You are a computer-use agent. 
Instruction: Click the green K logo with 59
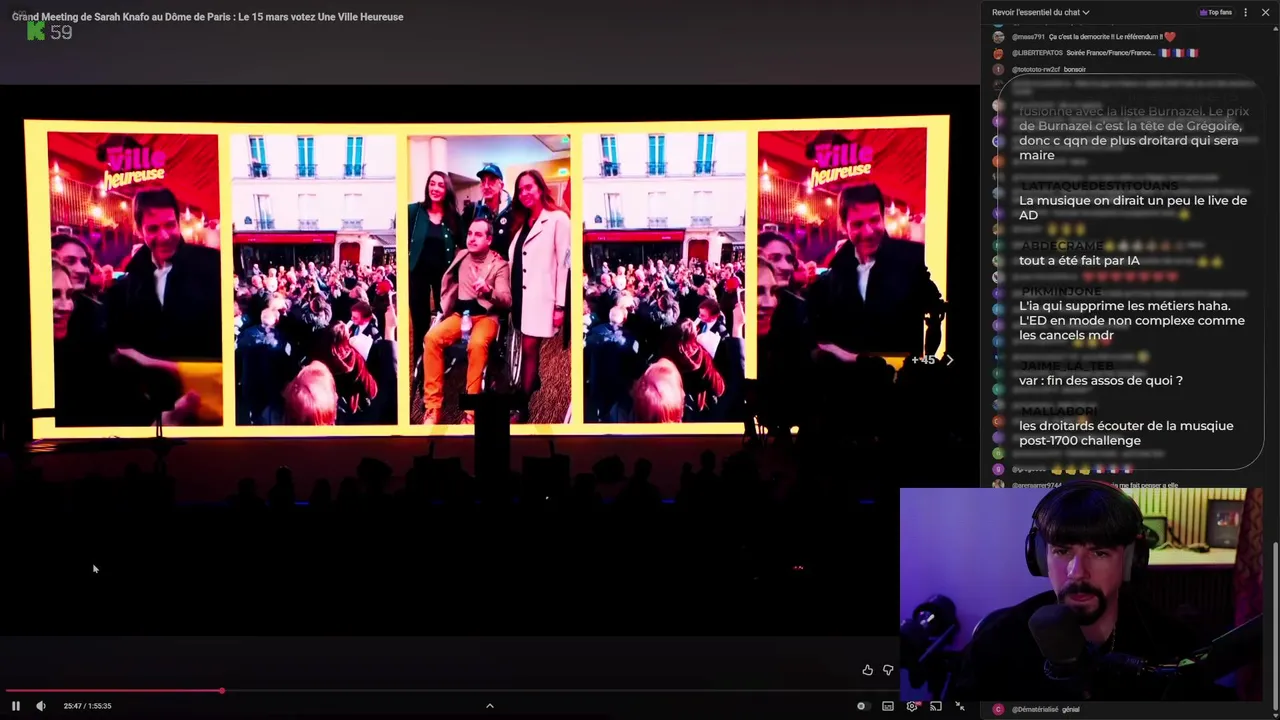49,32
